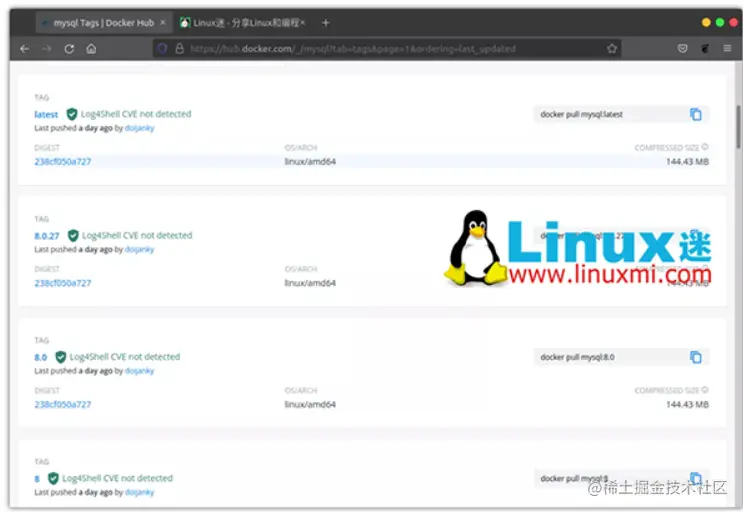The height and width of the screenshot is (512, 743).
Task: Open doijanky profile under tag 8
Action: click(x=139, y=492)
